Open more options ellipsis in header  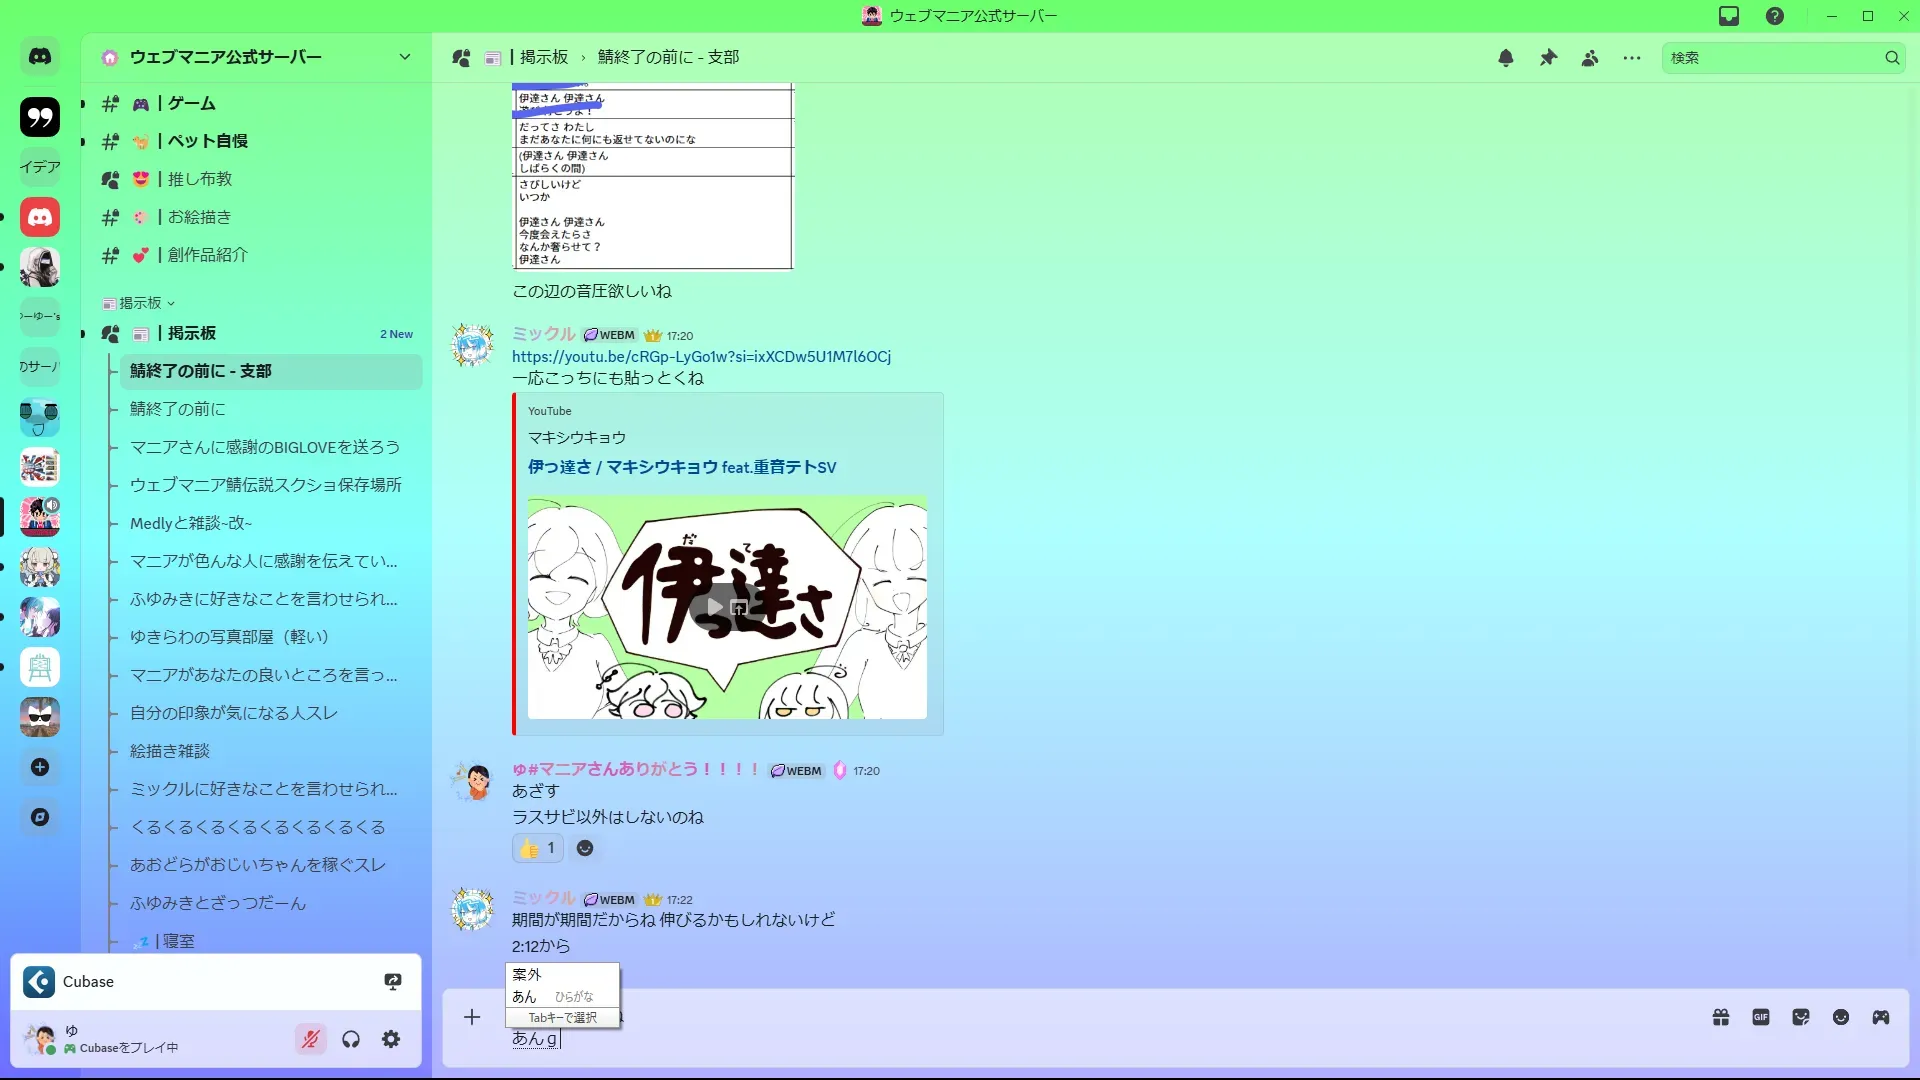pos(1632,58)
